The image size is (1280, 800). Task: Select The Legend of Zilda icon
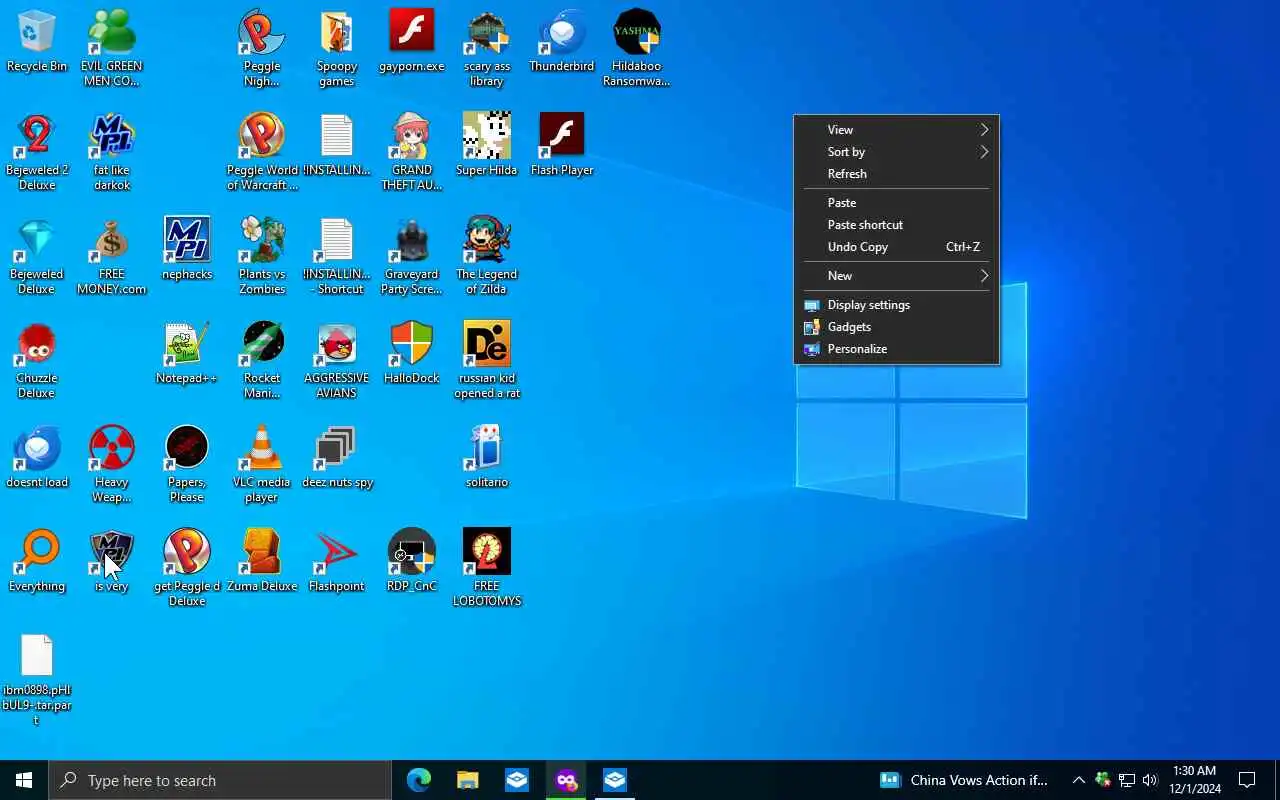coord(487,257)
